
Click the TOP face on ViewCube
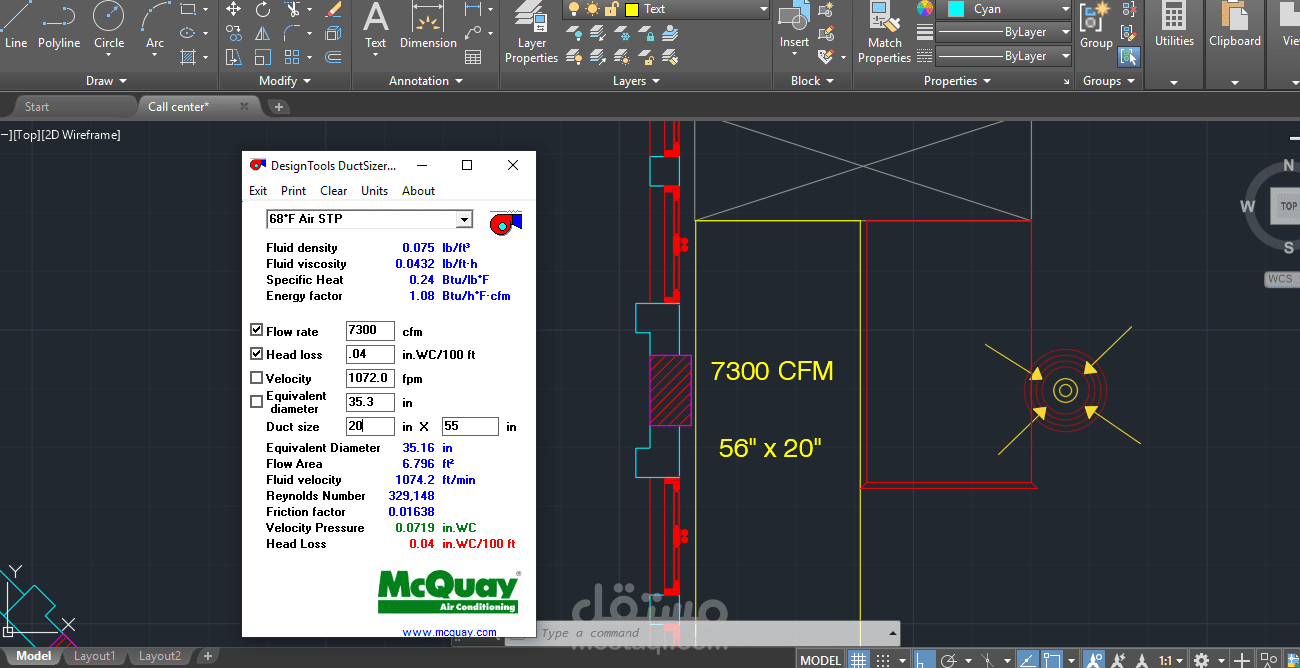[1288, 206]
